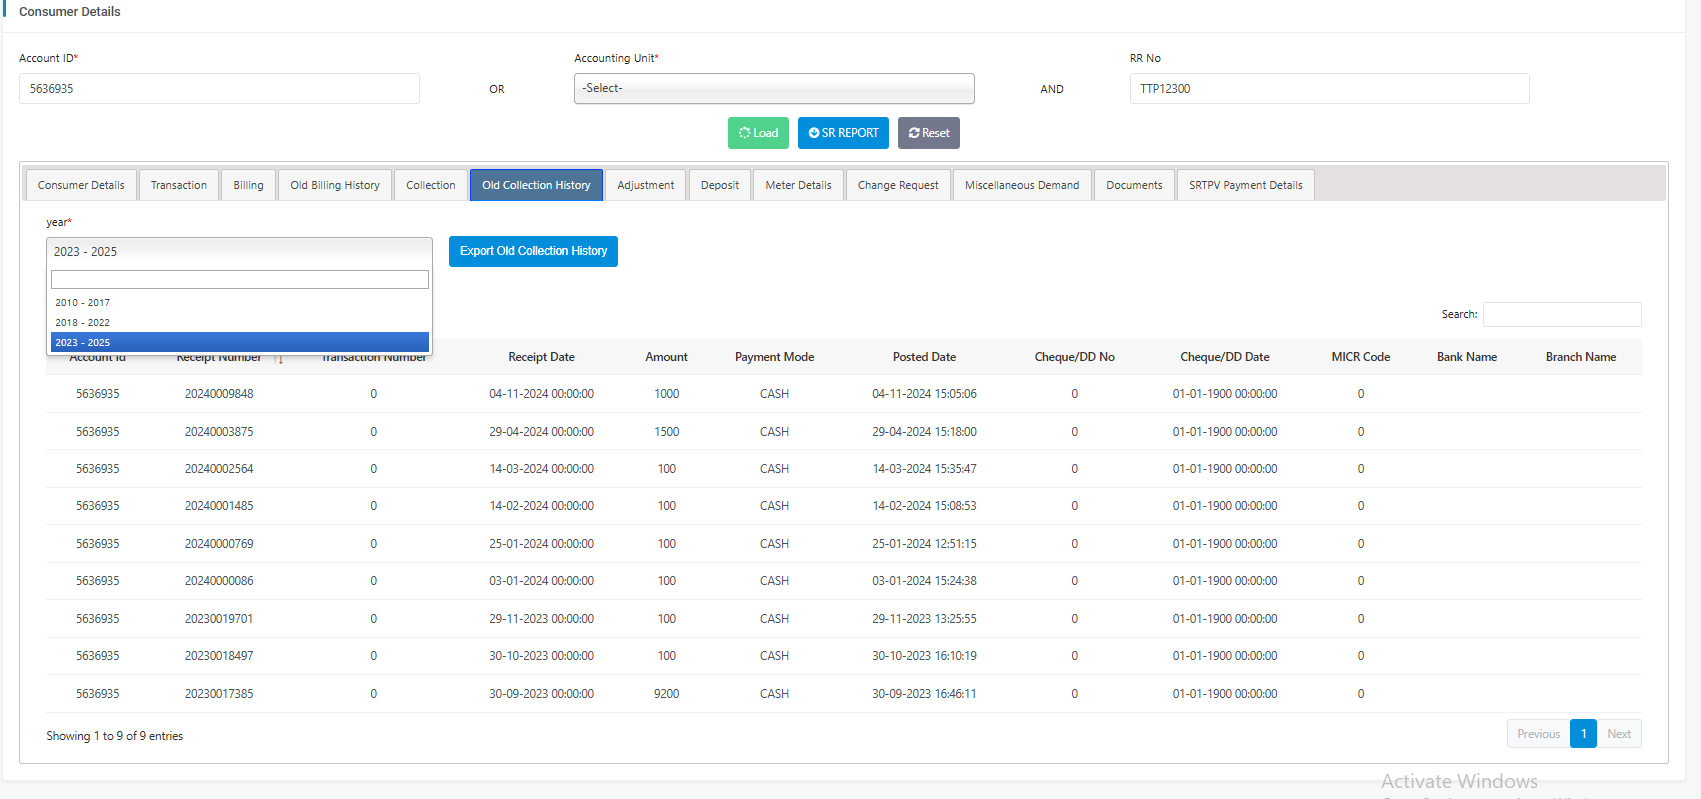Switch to SRTPV Payment Details tab

coord(1245,185)
